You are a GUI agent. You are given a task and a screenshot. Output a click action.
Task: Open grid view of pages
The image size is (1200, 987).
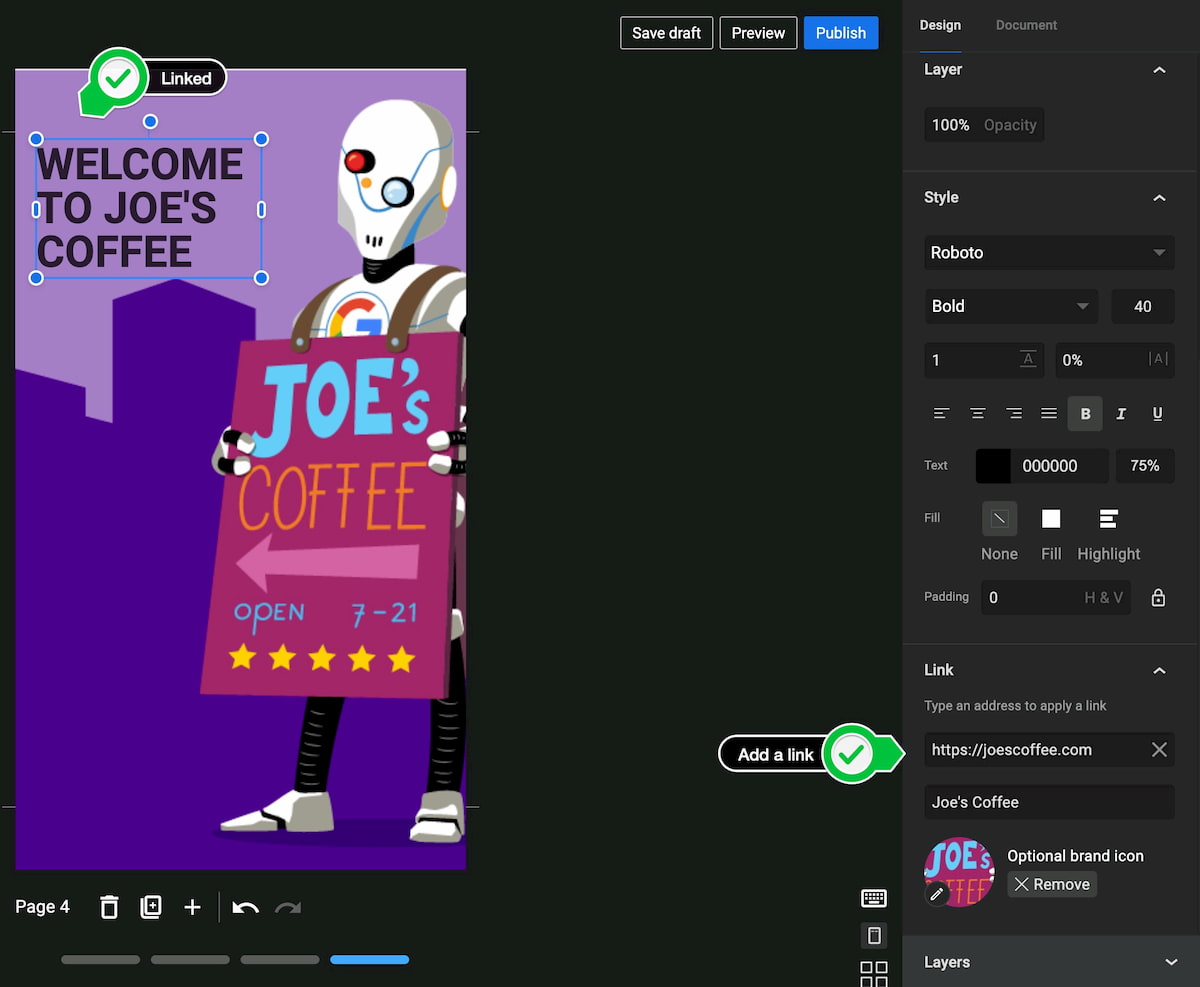[x=873, y=973]
